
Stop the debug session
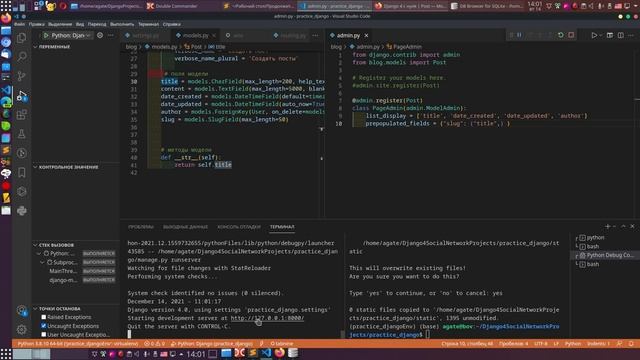pos(571,35)
